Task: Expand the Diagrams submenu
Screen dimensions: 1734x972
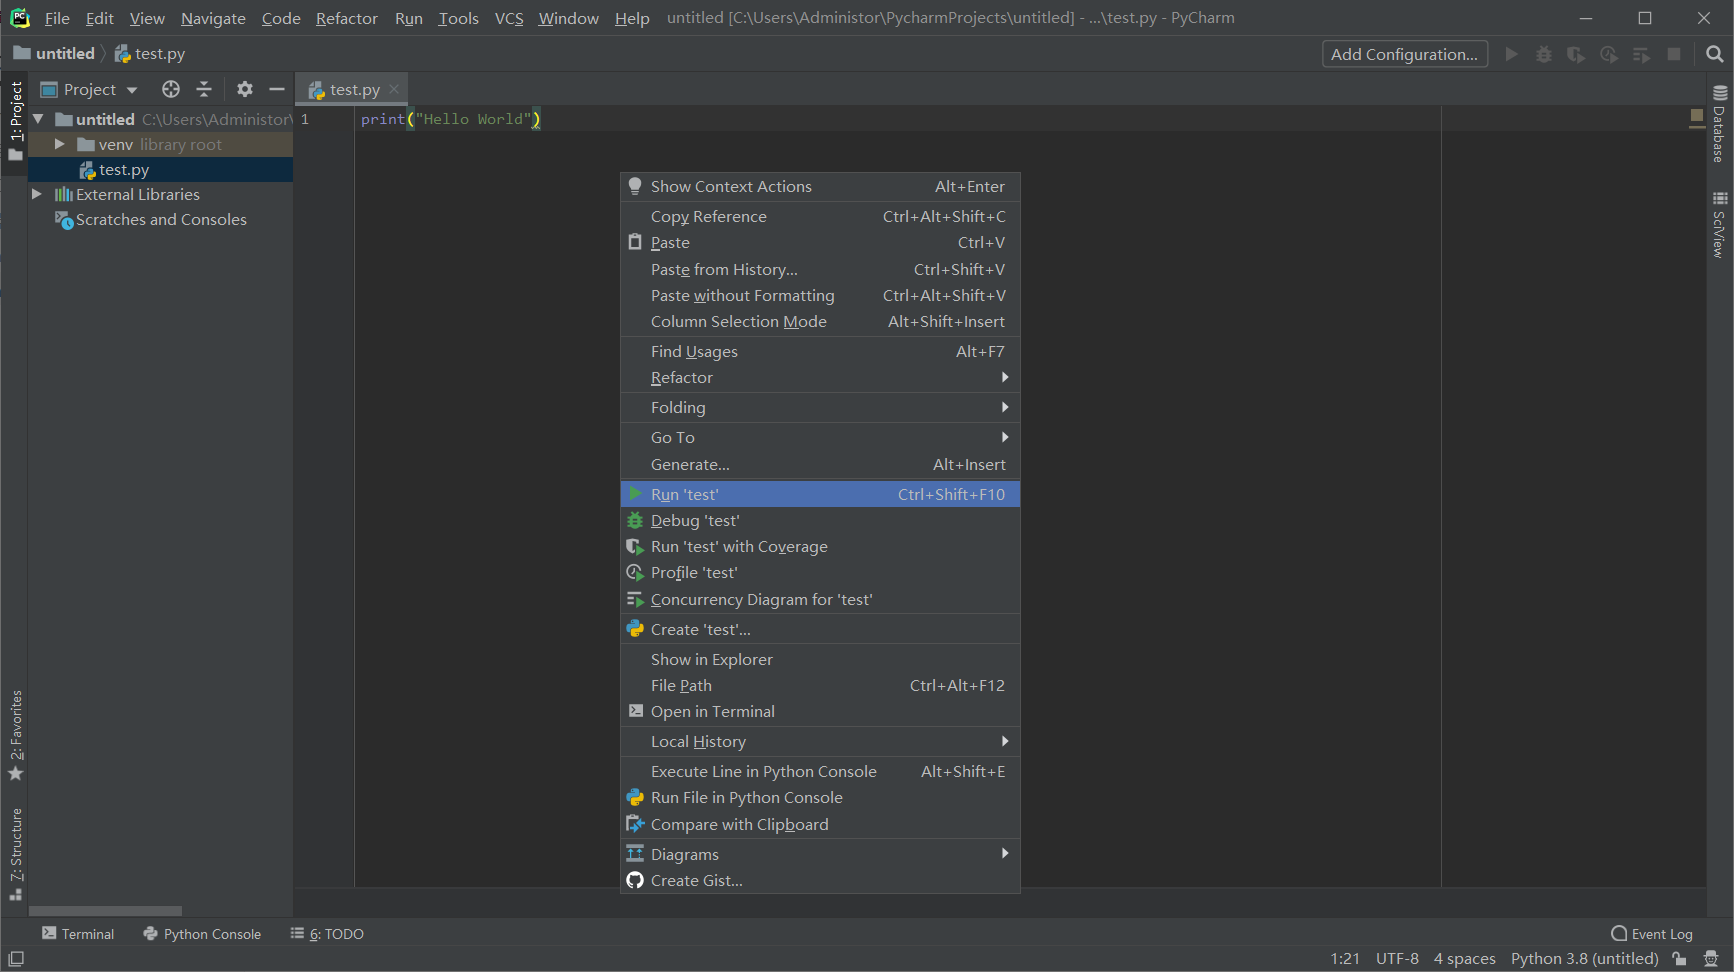Action: coord(820,854)
